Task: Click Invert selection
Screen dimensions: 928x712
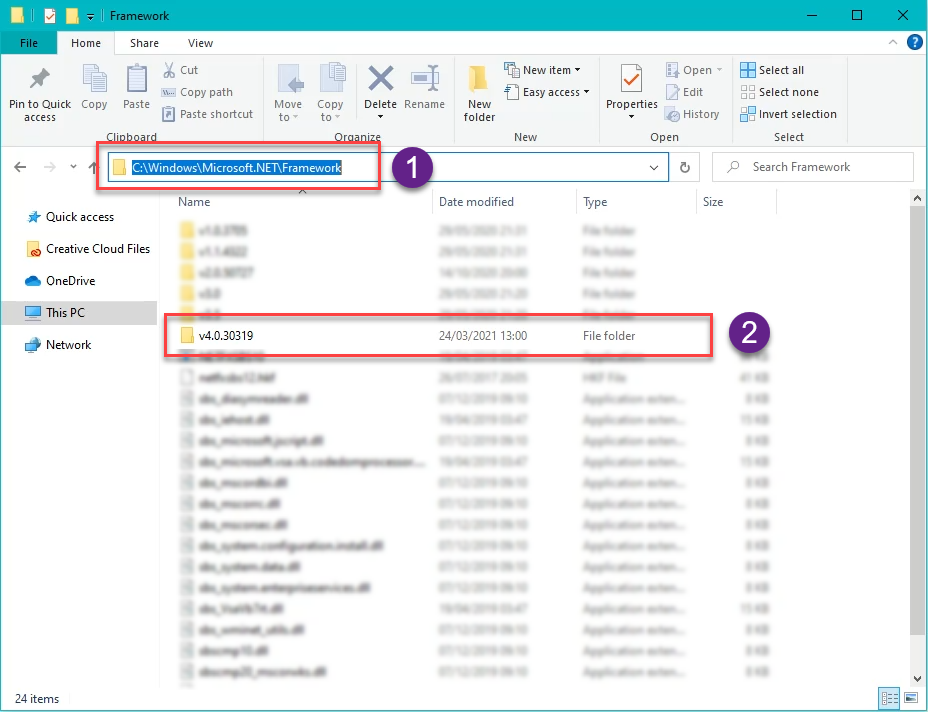Action: (x=789, y=114)
